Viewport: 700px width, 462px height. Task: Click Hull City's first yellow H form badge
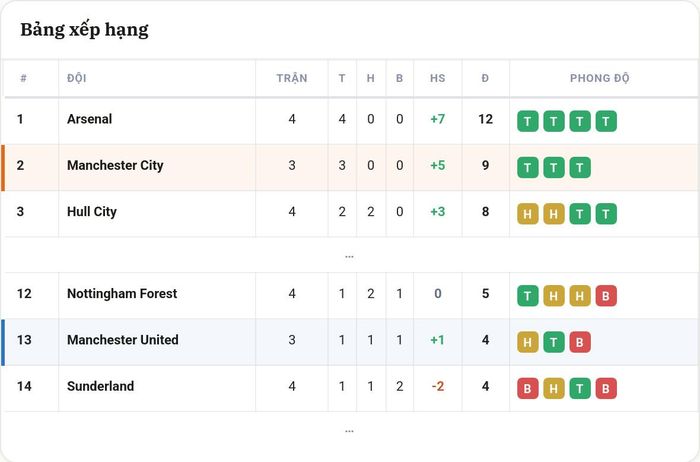tap(527, 214)
